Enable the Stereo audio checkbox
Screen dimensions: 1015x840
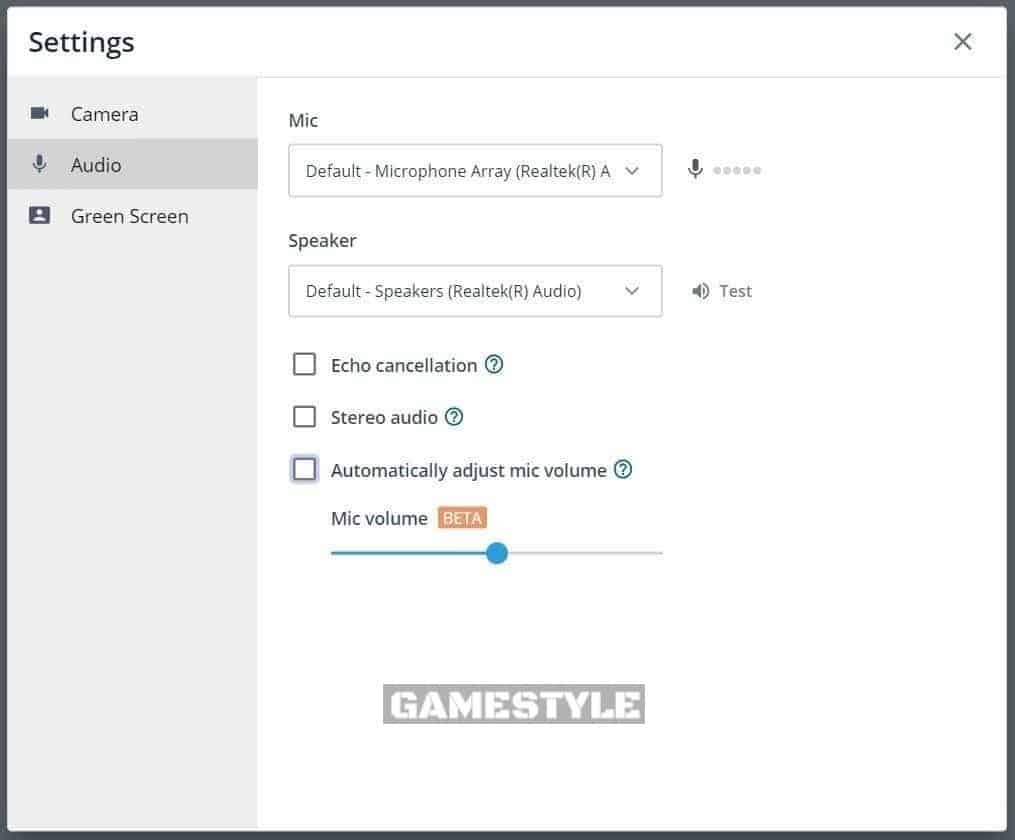304,416
